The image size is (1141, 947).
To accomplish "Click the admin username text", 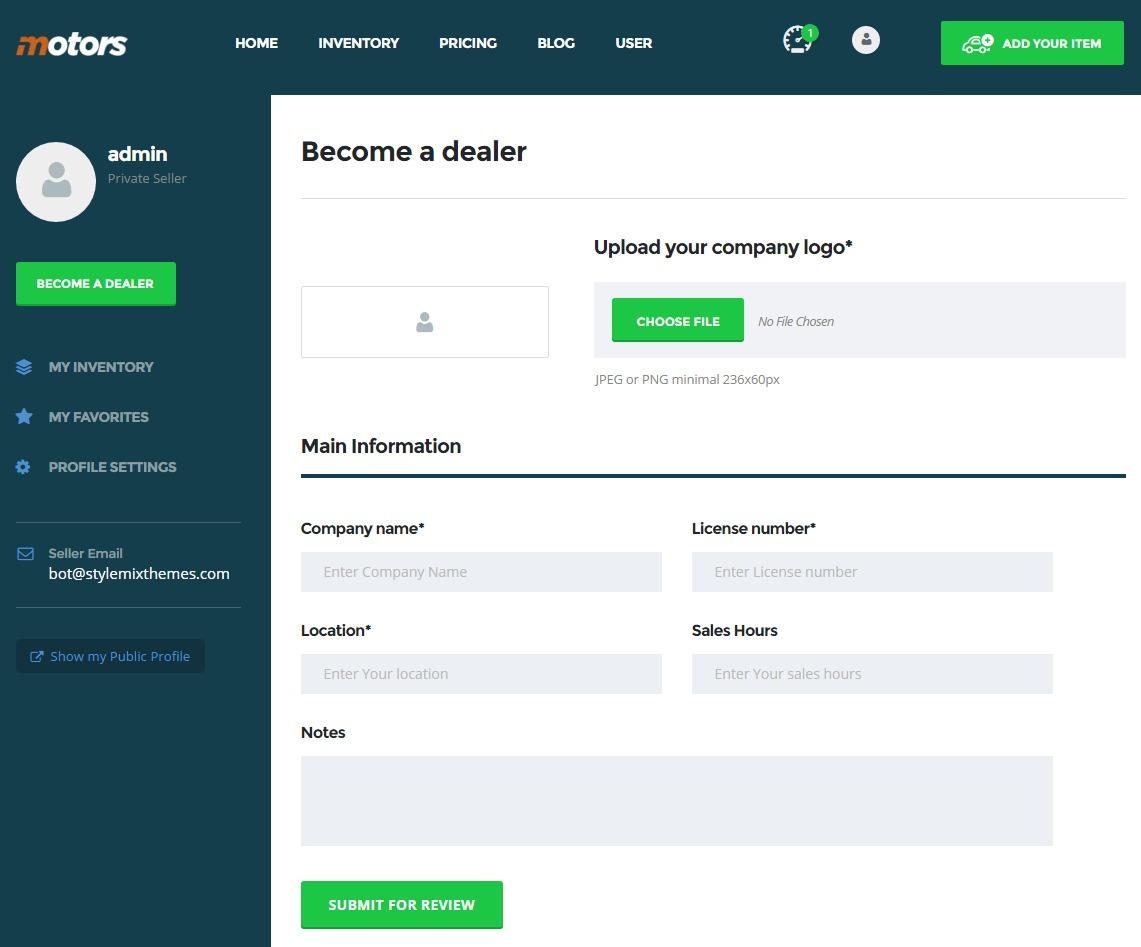I will 138,154.
